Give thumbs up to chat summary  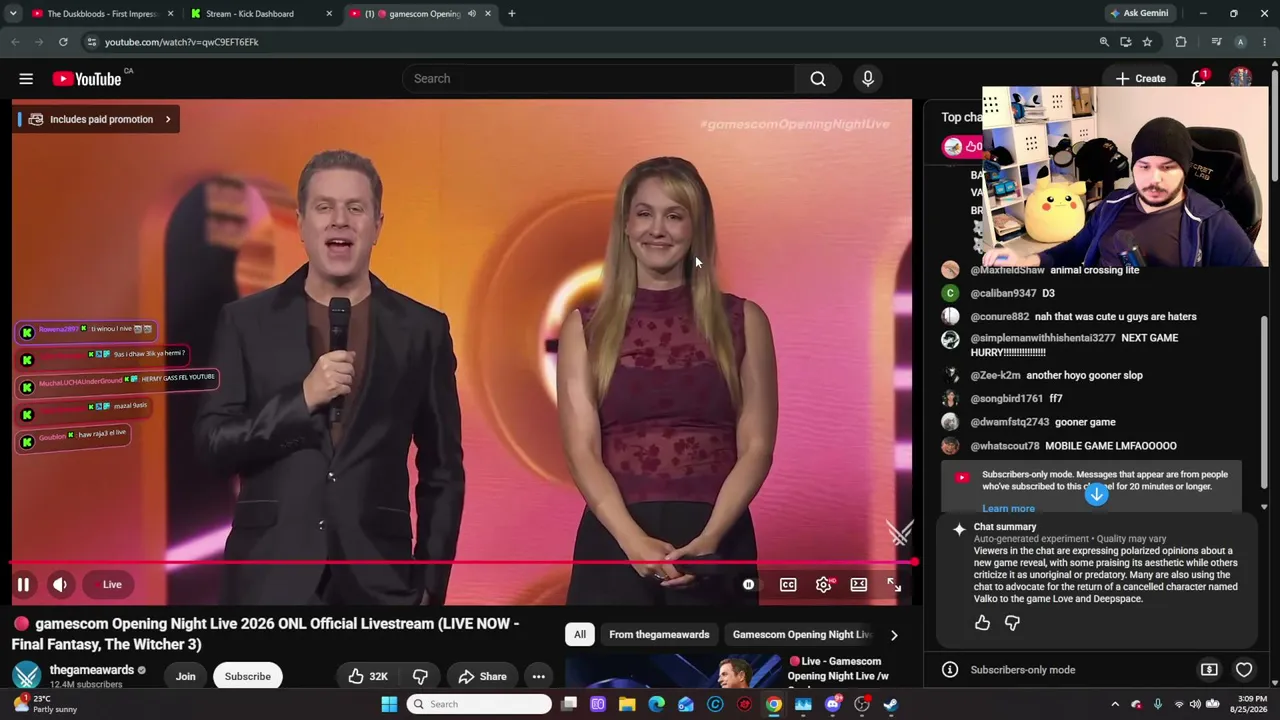(983, 623)
